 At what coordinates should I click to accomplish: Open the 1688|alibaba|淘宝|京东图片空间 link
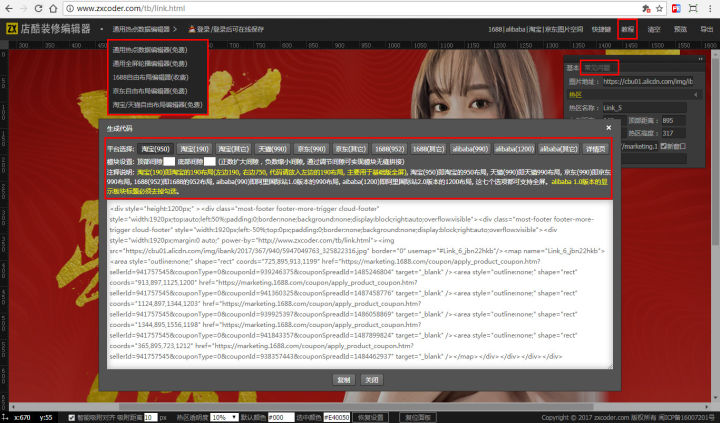pyautogui.click(x=535, y=29)
